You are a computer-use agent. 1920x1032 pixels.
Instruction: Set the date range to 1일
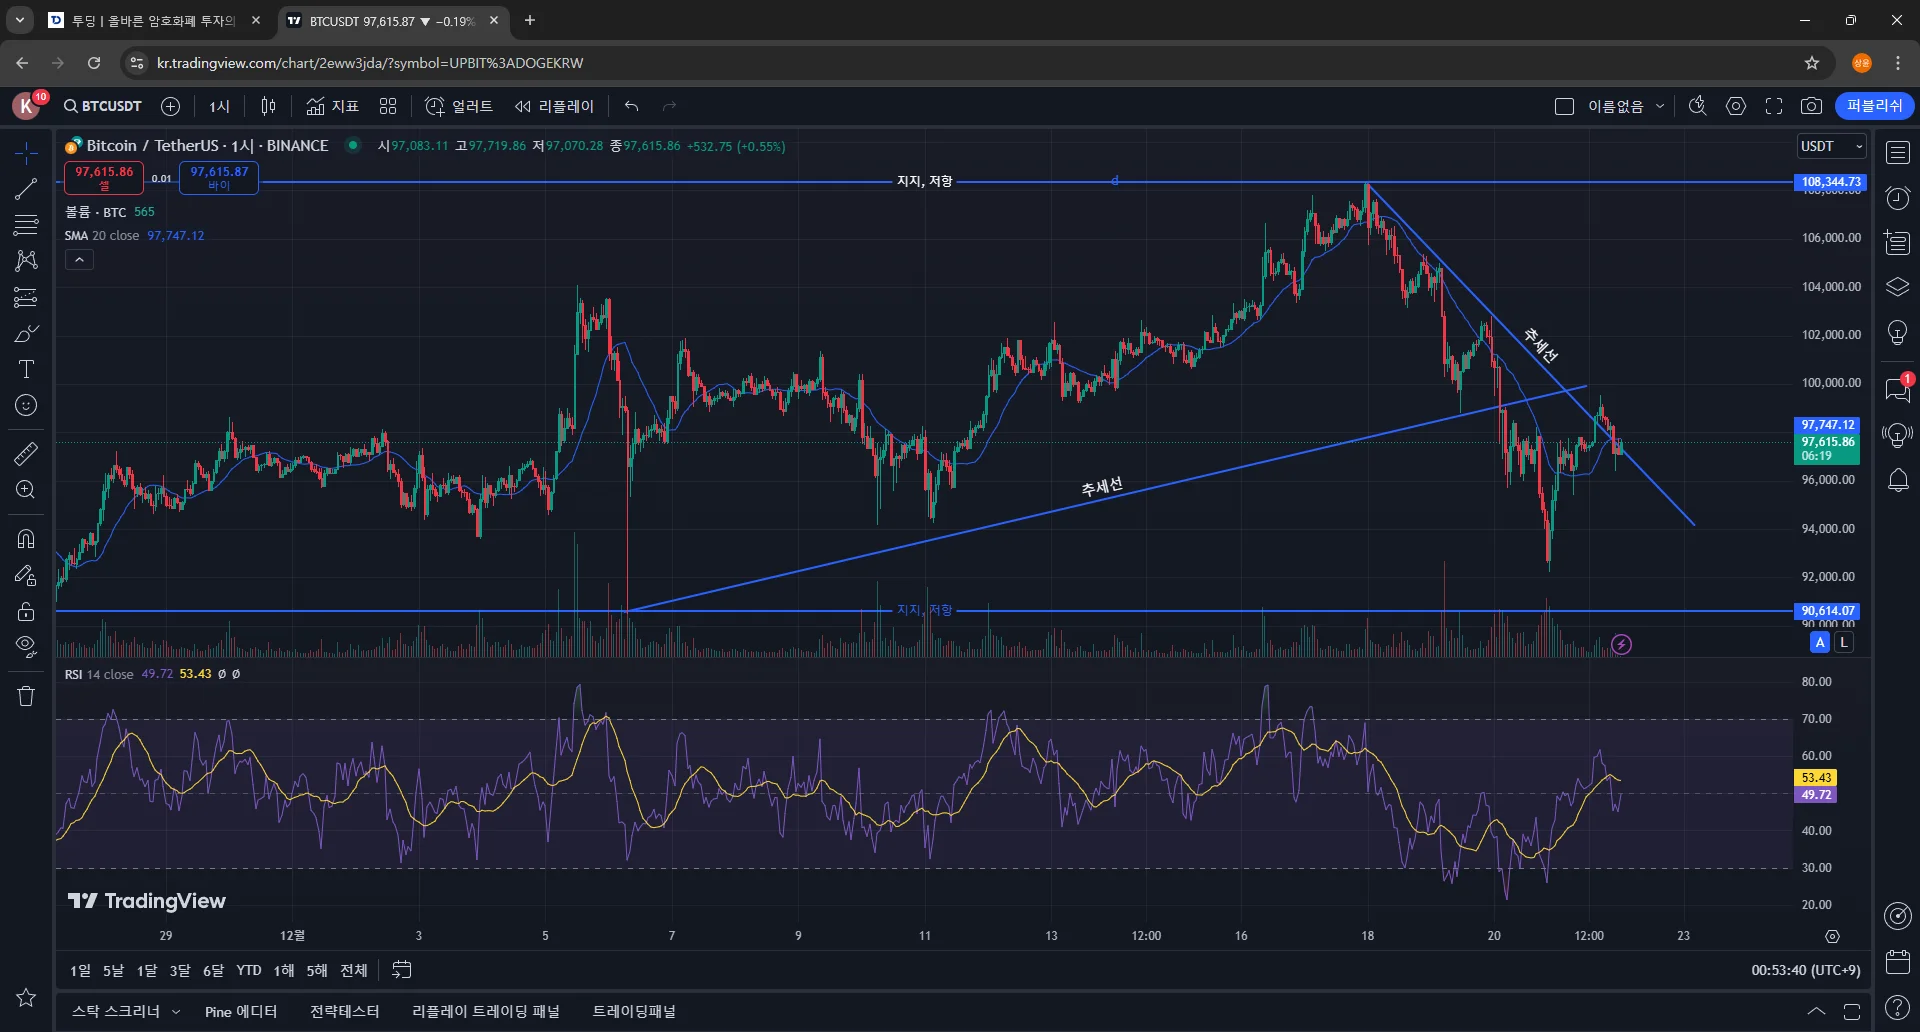[80, 970]
